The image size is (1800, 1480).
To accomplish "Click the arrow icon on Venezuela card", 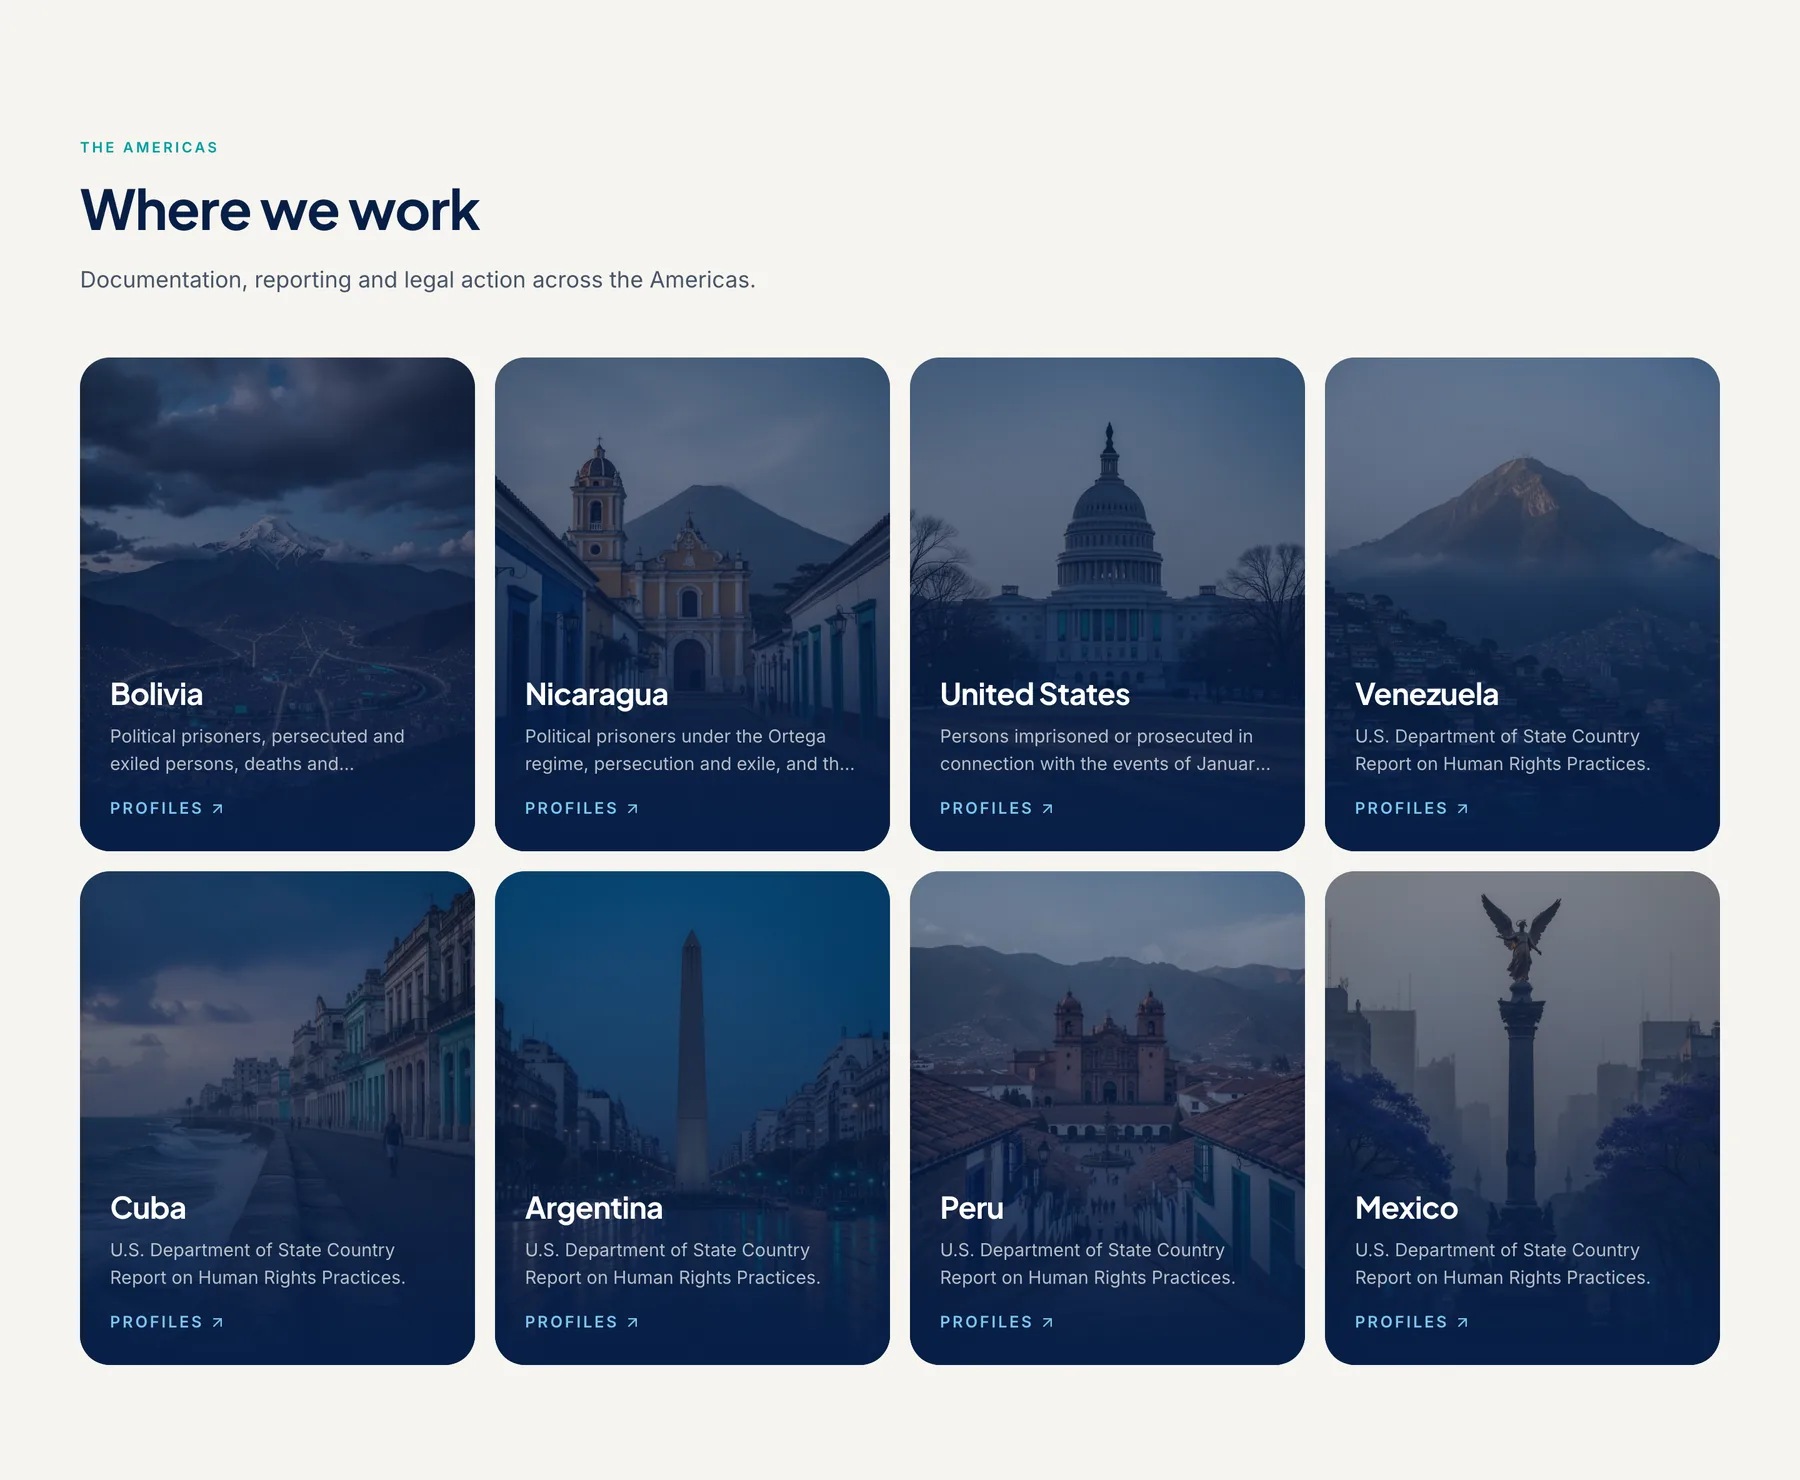I will pos(1462,808).
